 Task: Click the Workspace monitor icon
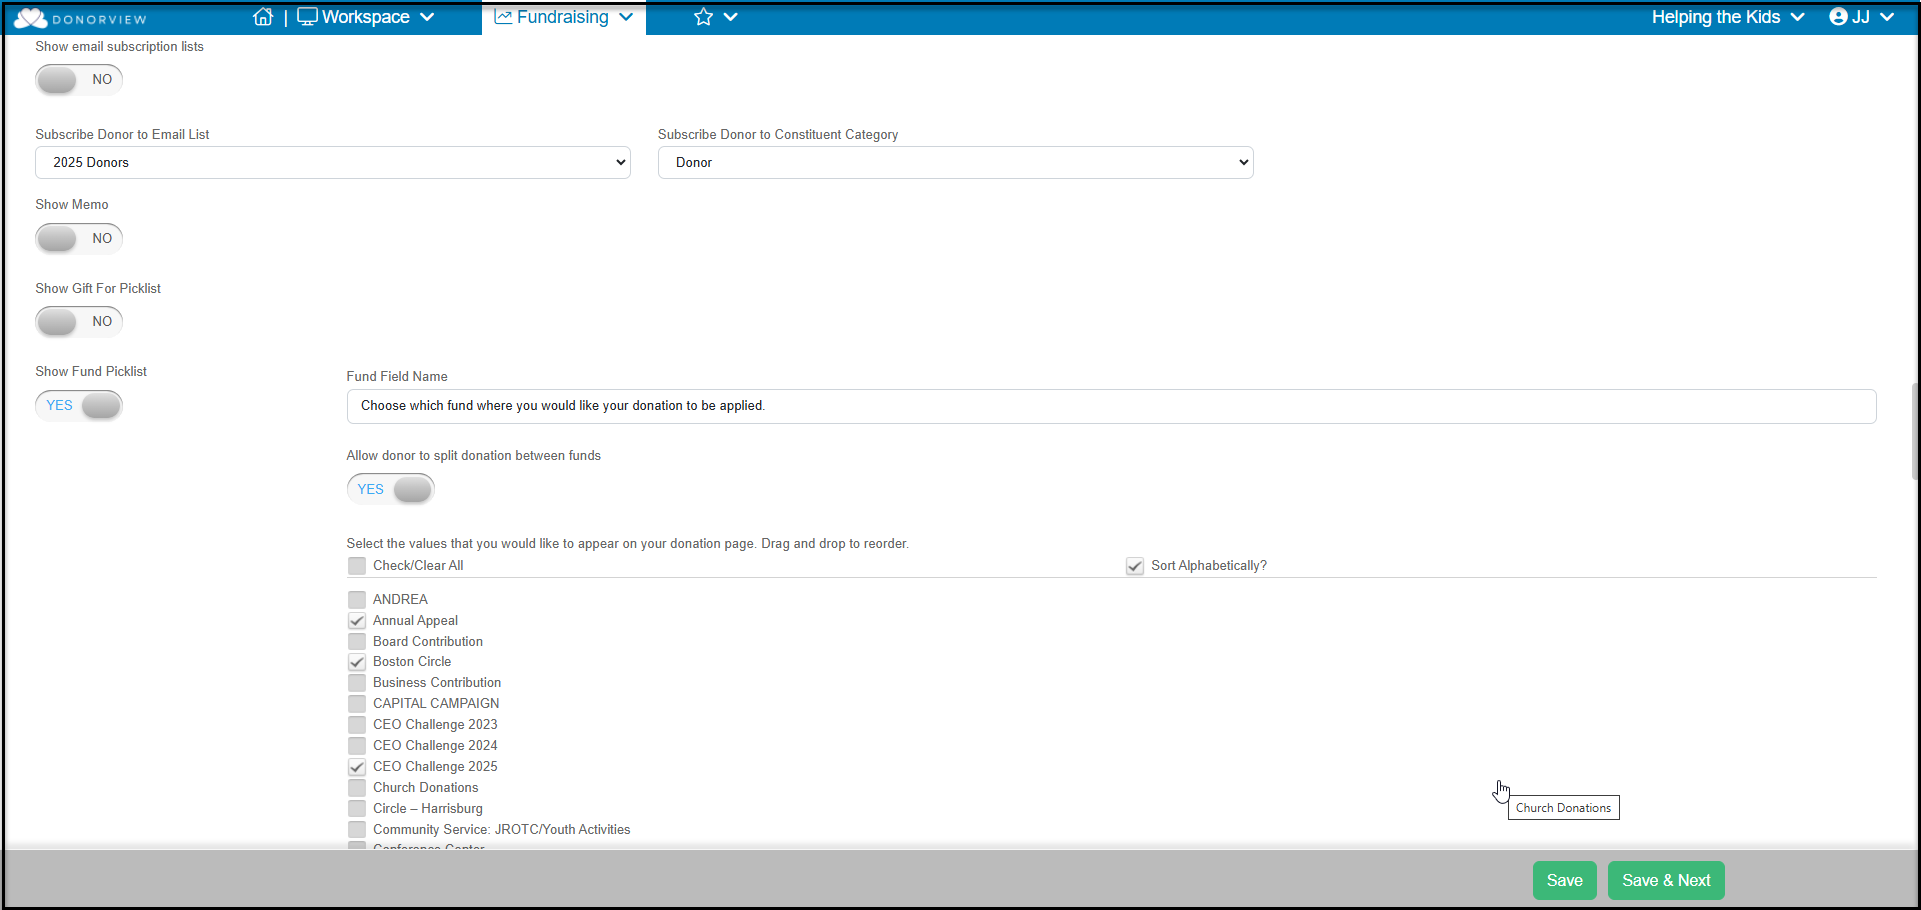(x=307, y=17)
